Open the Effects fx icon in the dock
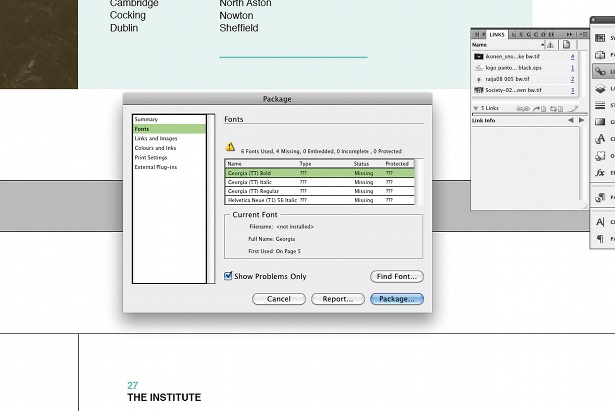Viewport: 615px width, 411px height. (x=600, y=173)
